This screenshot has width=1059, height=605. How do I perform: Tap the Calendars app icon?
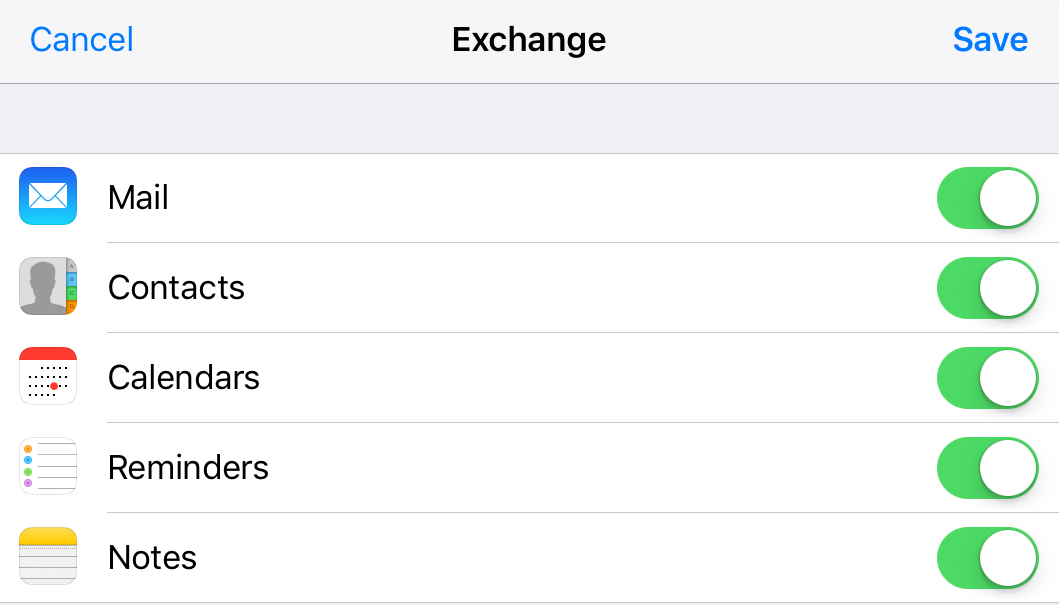pos(48,376)
